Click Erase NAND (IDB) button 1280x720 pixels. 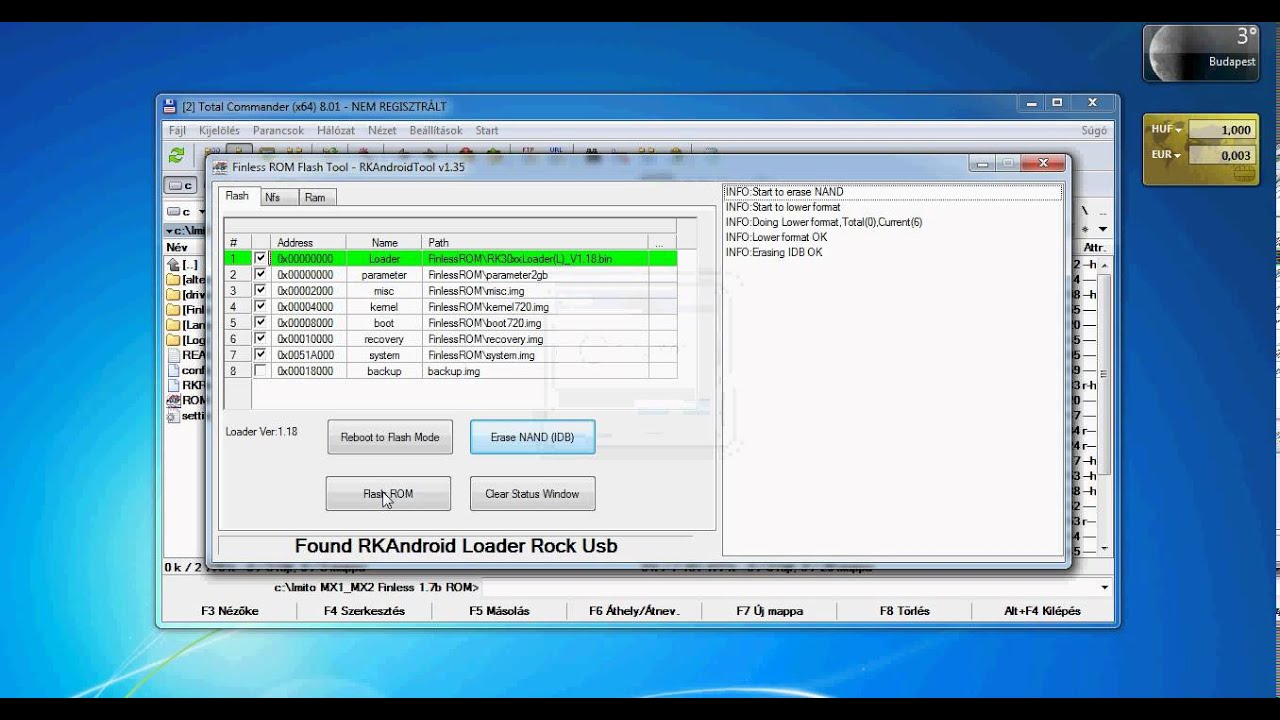pyautogui.click(x=532, y=437)
